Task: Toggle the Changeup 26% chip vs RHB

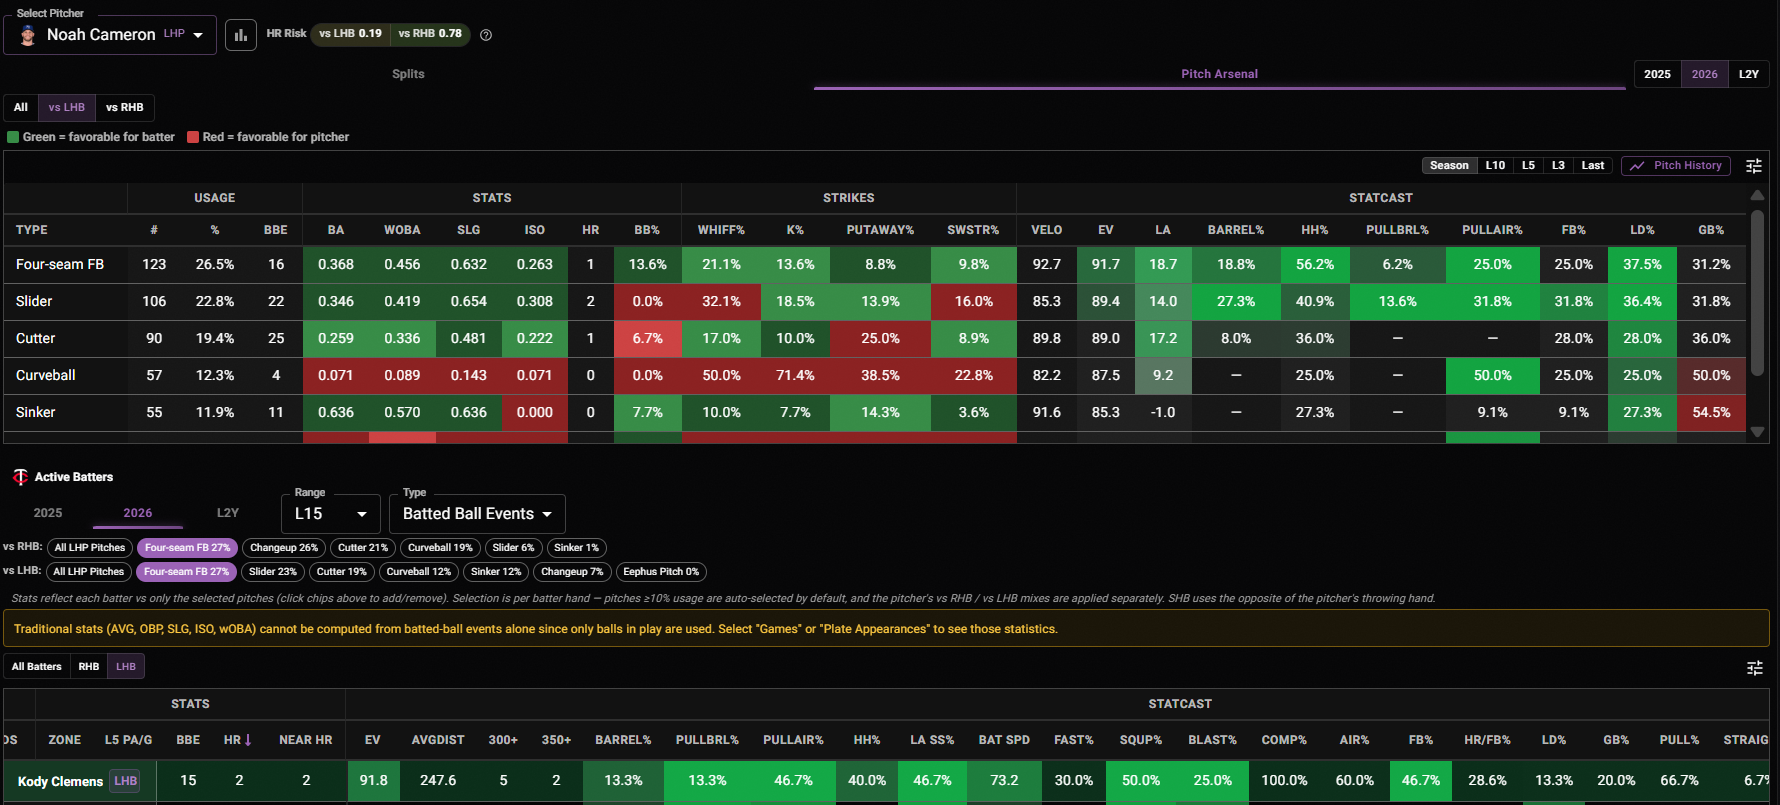Action: click(284, 548)
